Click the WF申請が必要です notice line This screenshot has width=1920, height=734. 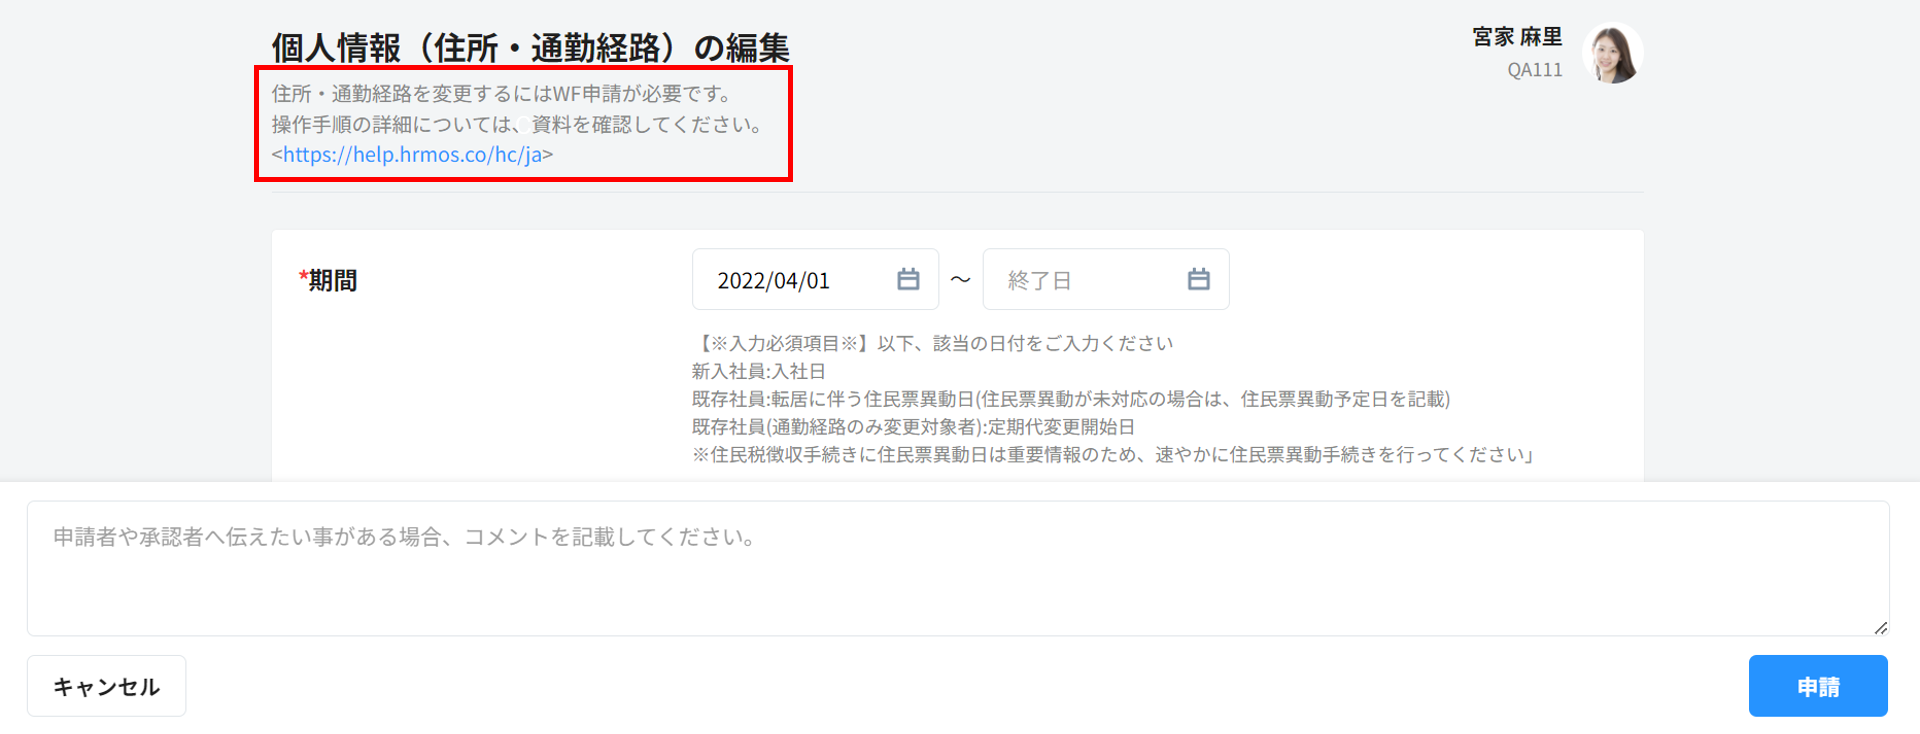[x=504, y=94]
